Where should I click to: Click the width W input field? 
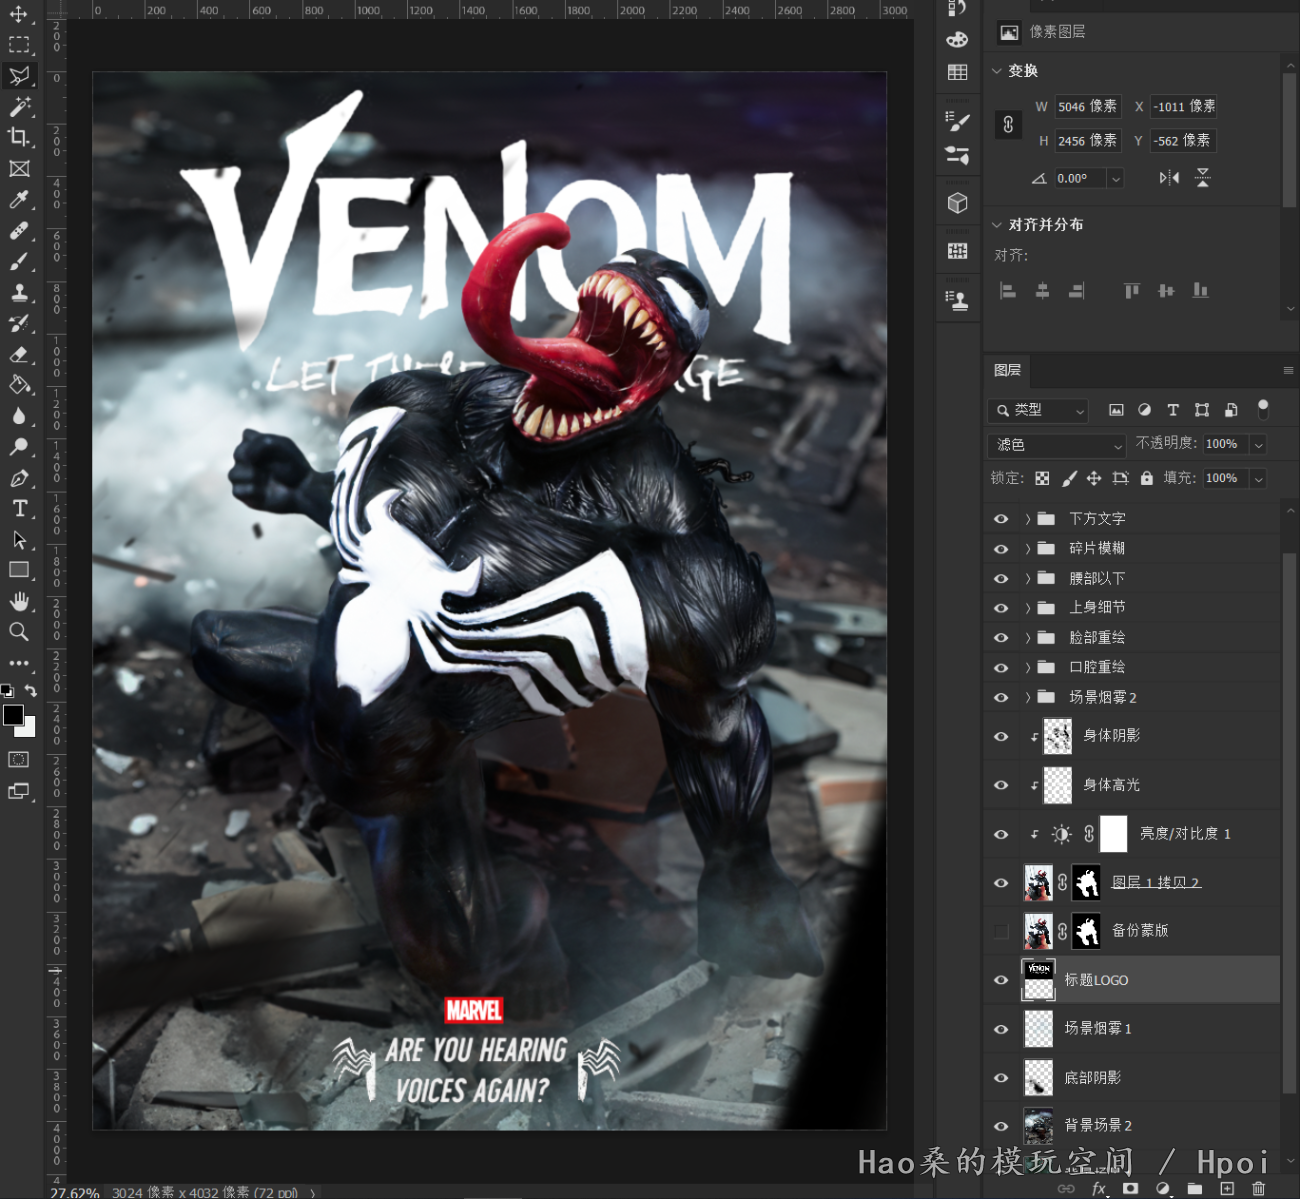pyautogui.click(x=1087, y=107)
